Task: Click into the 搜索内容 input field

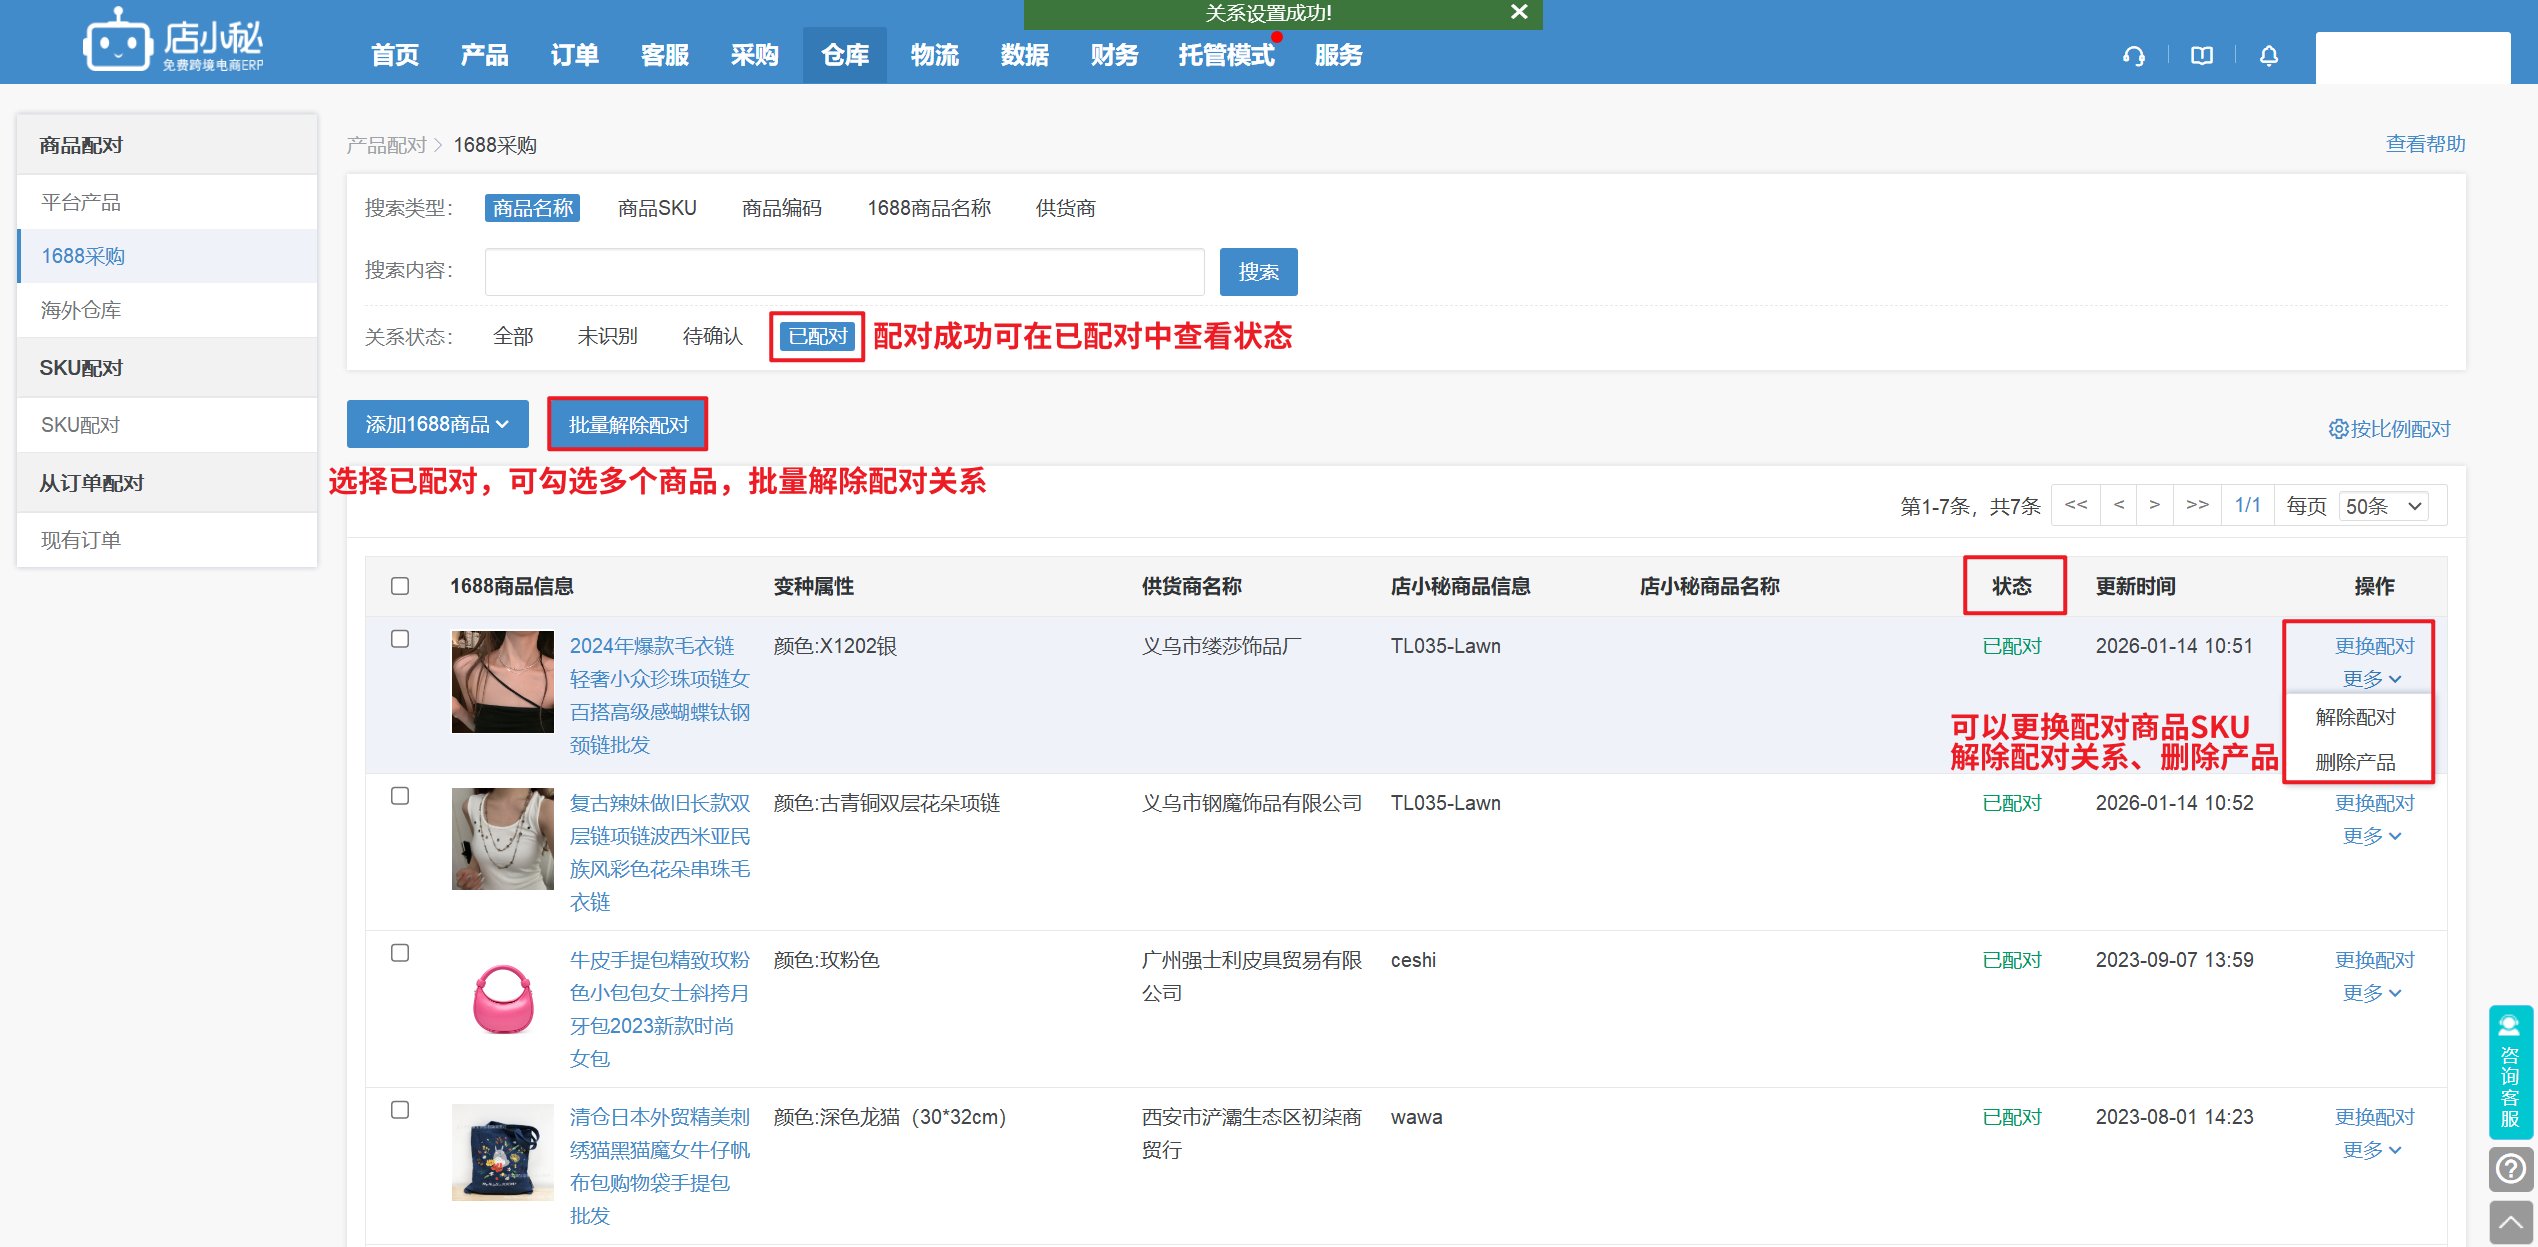Action: (x=843, y=272)
